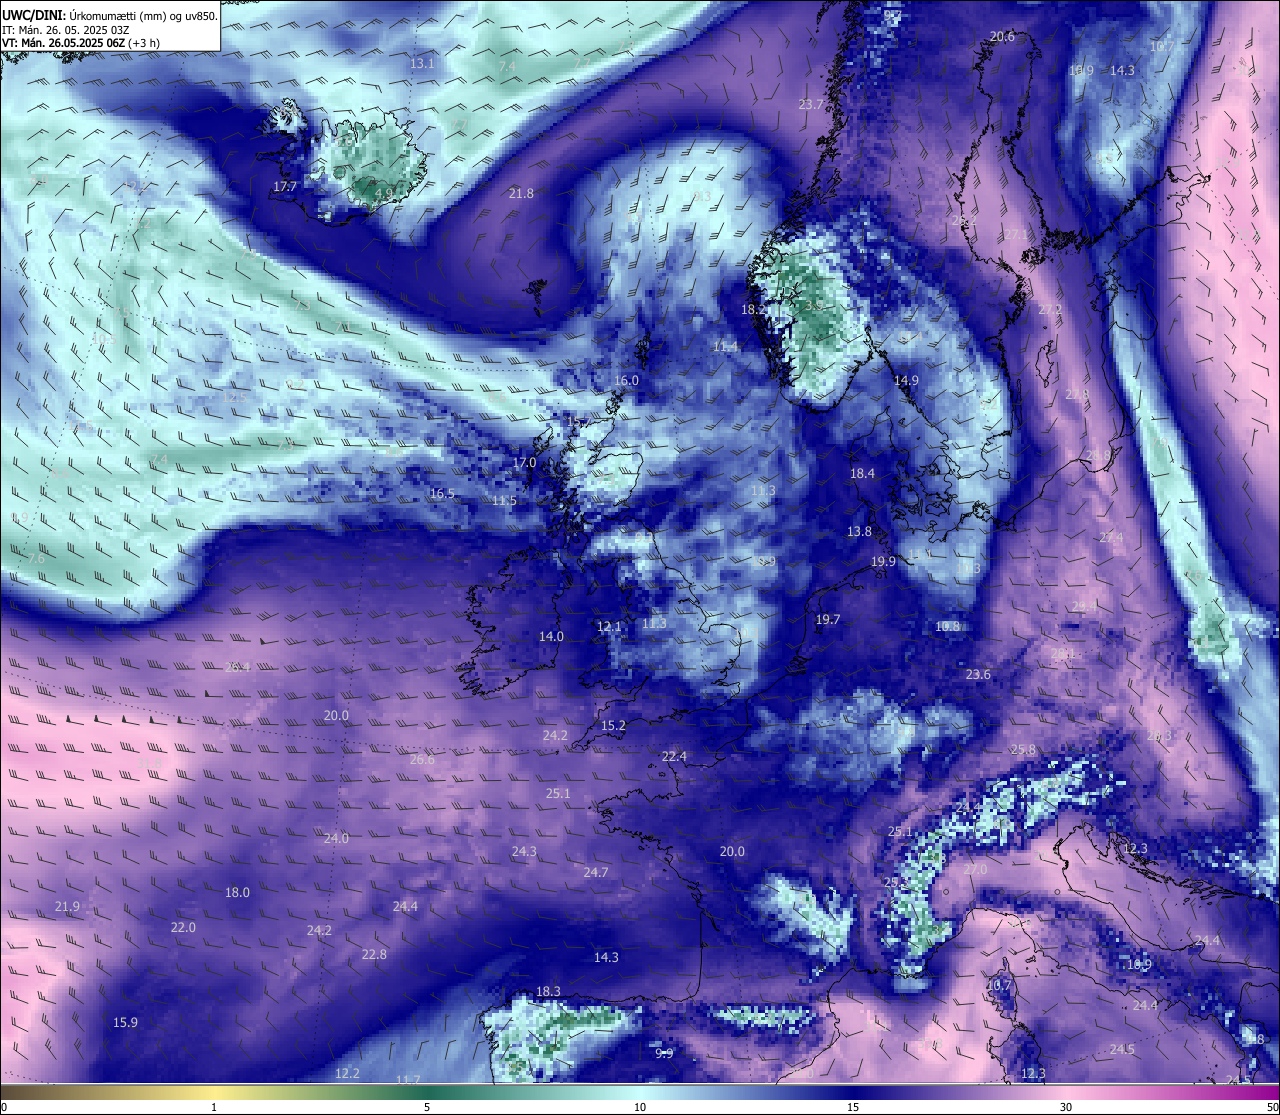
Task: Click the 13.8 value in the German Bight
Action: pos(859,532)
